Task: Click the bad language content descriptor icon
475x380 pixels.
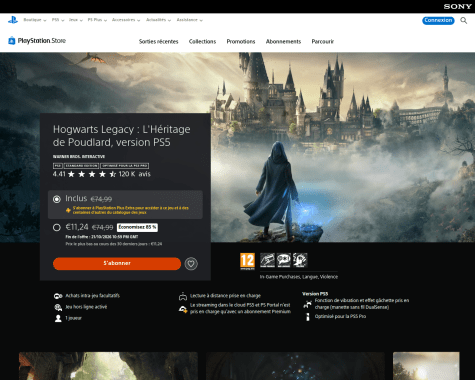Action: click(x=284, y=260)
